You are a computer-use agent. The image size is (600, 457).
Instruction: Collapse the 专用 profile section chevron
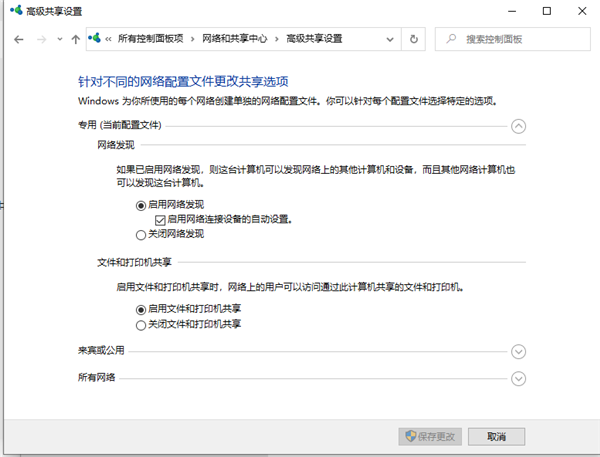518,126
